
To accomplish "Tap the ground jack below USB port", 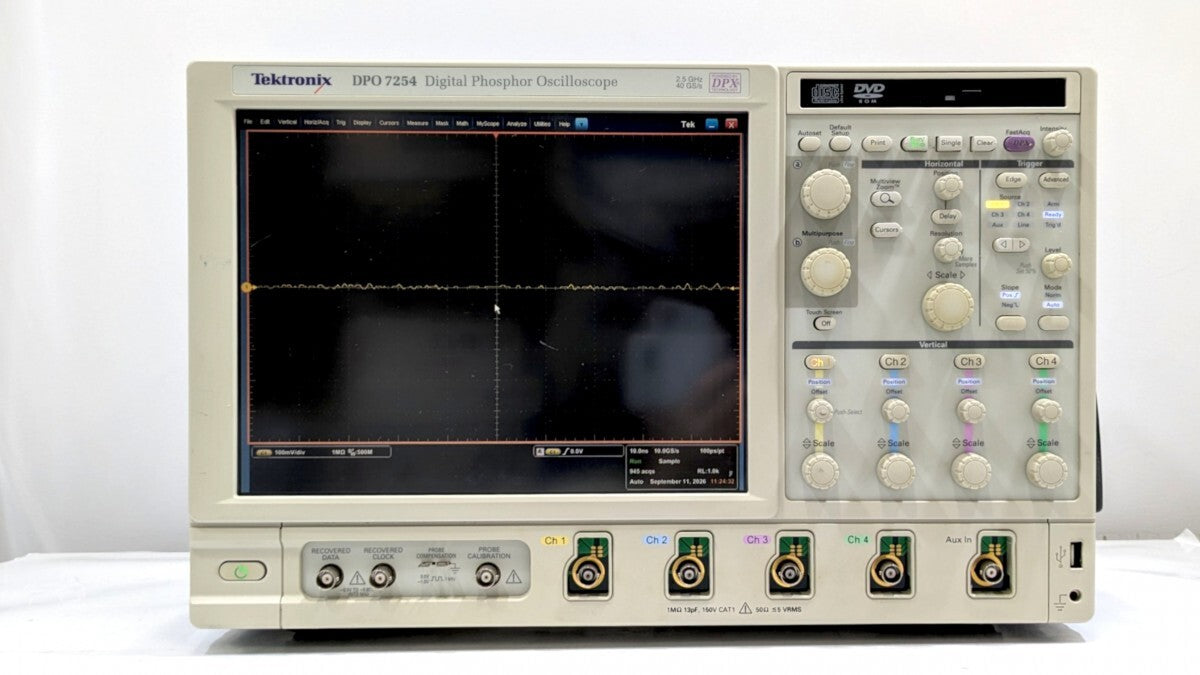I will pos(1075,596).
